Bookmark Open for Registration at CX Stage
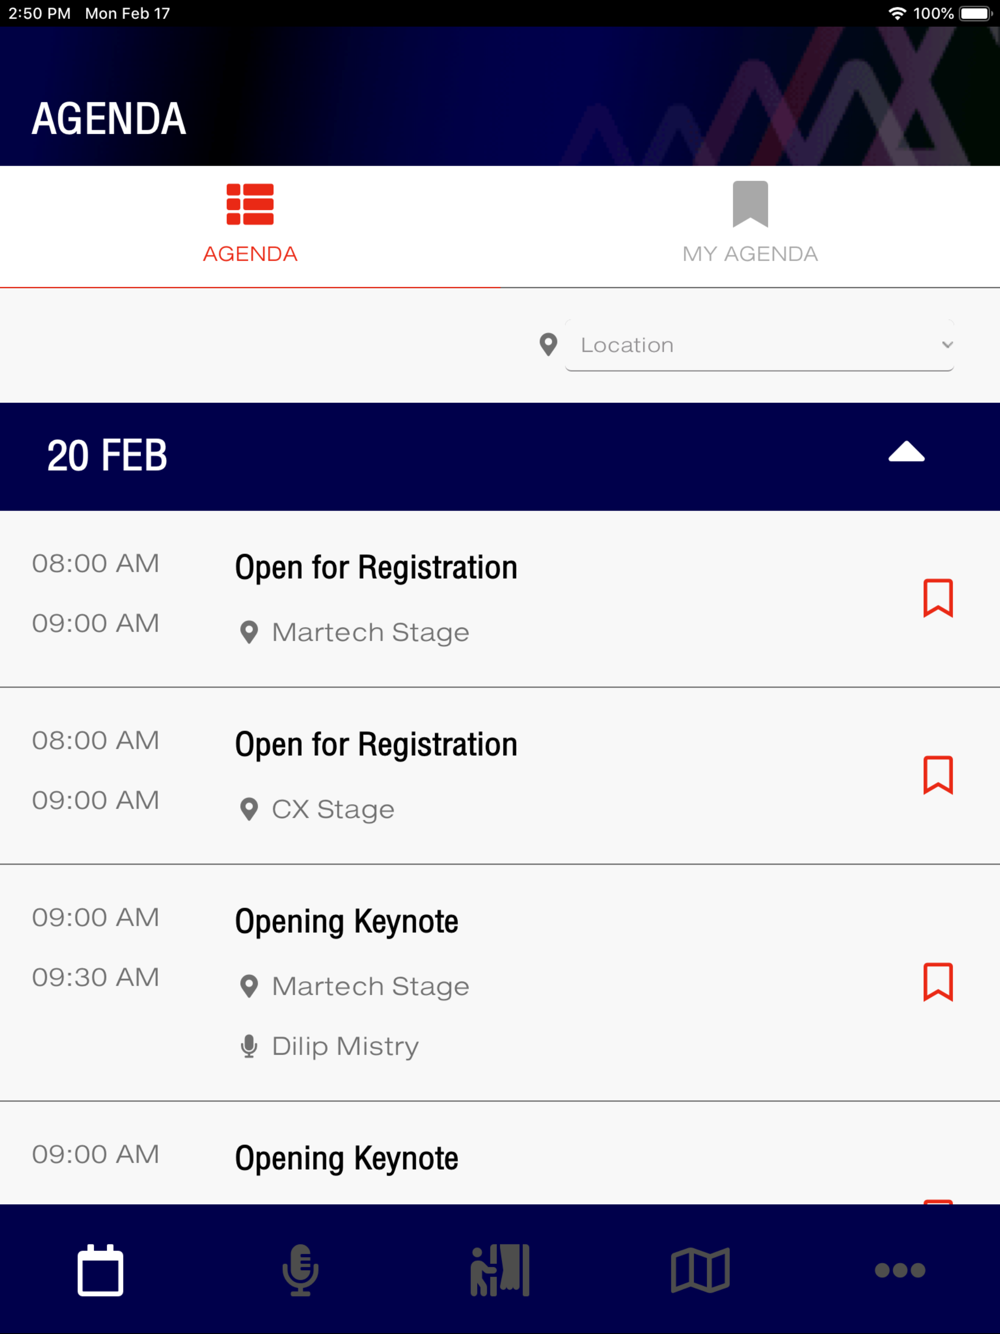This screenshot has height=1334, width=1000. click(938, 775)
